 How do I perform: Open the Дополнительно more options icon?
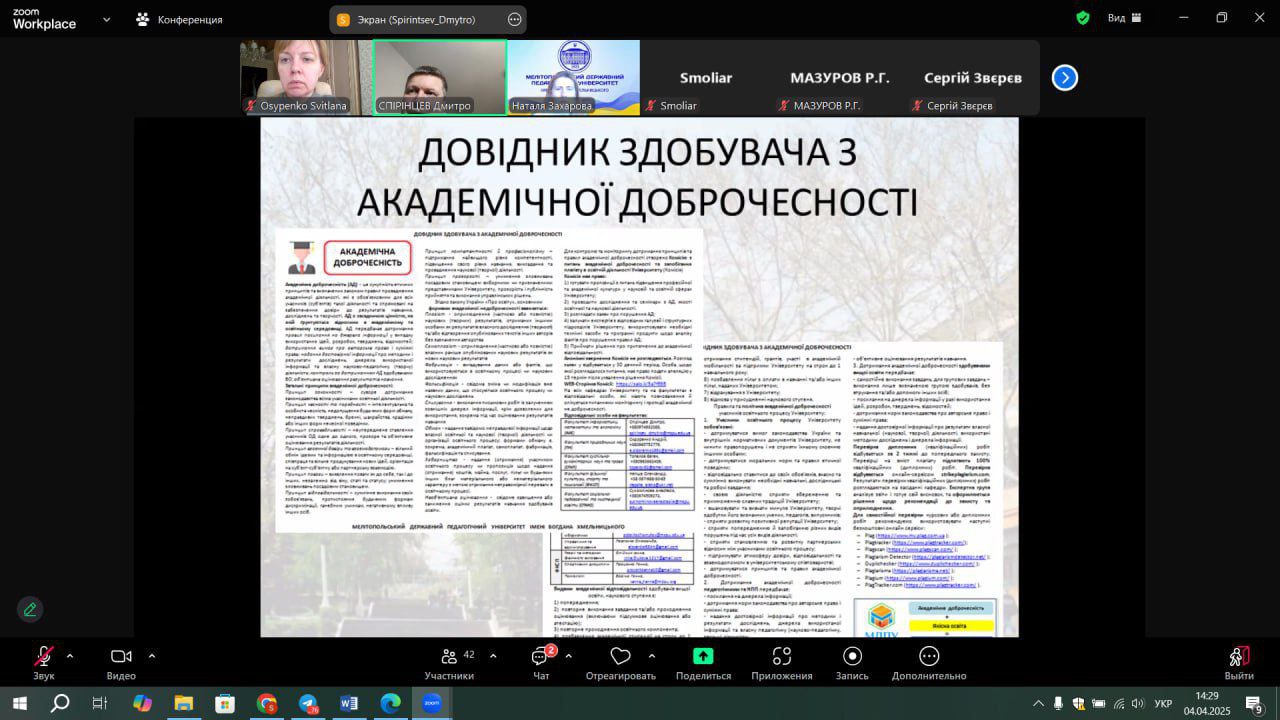[929, 657]
